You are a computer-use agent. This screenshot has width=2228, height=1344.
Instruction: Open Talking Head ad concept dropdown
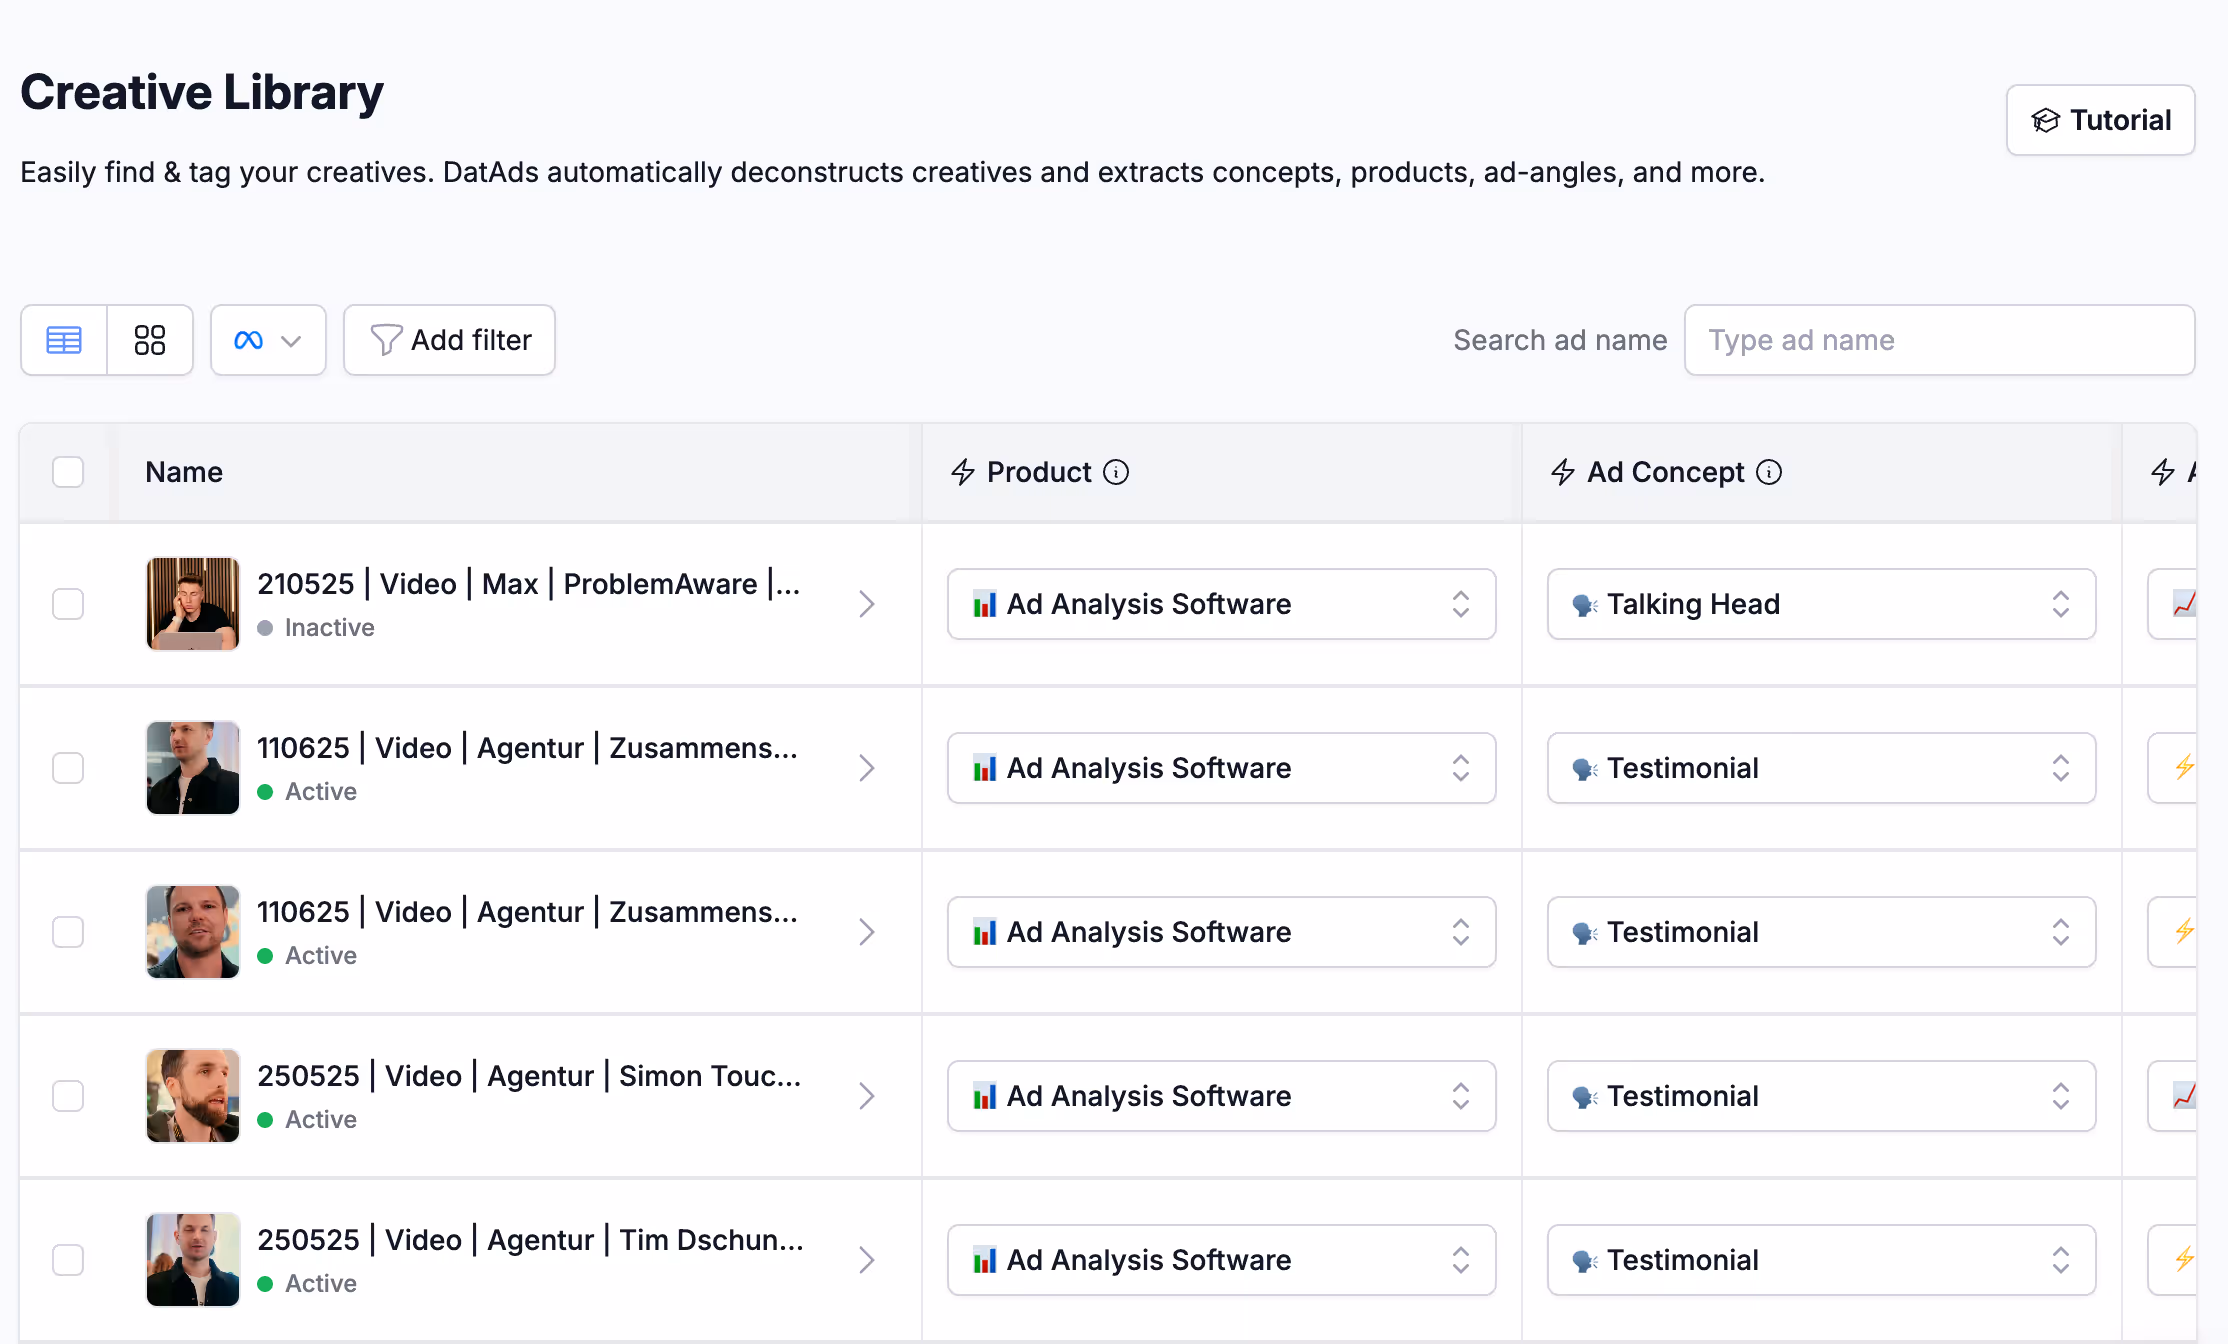pyautogui.click(x=1822, y=604)
